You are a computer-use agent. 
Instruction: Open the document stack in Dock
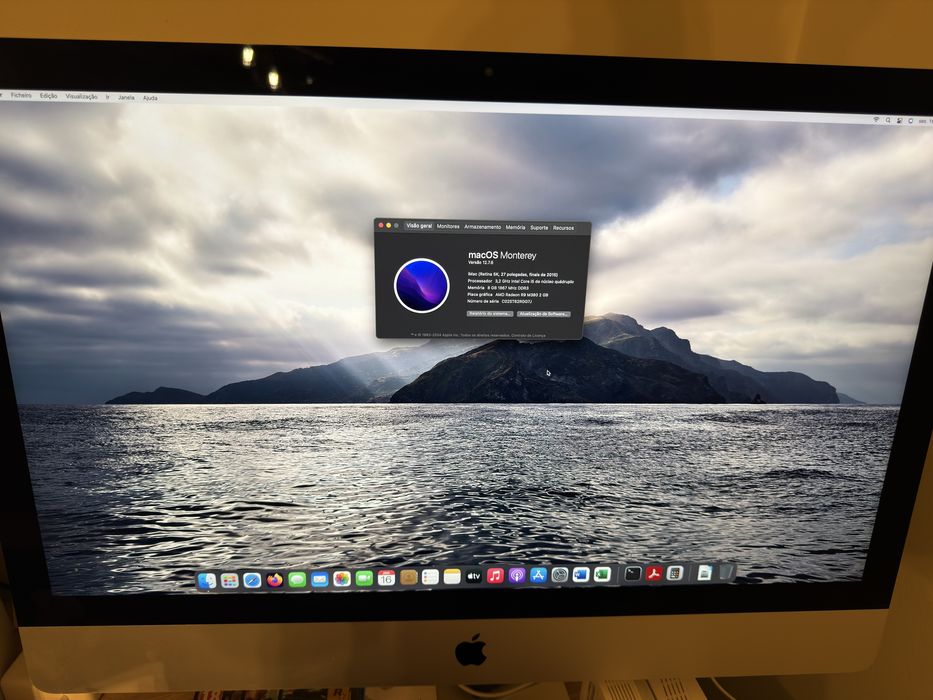(705, 573)
